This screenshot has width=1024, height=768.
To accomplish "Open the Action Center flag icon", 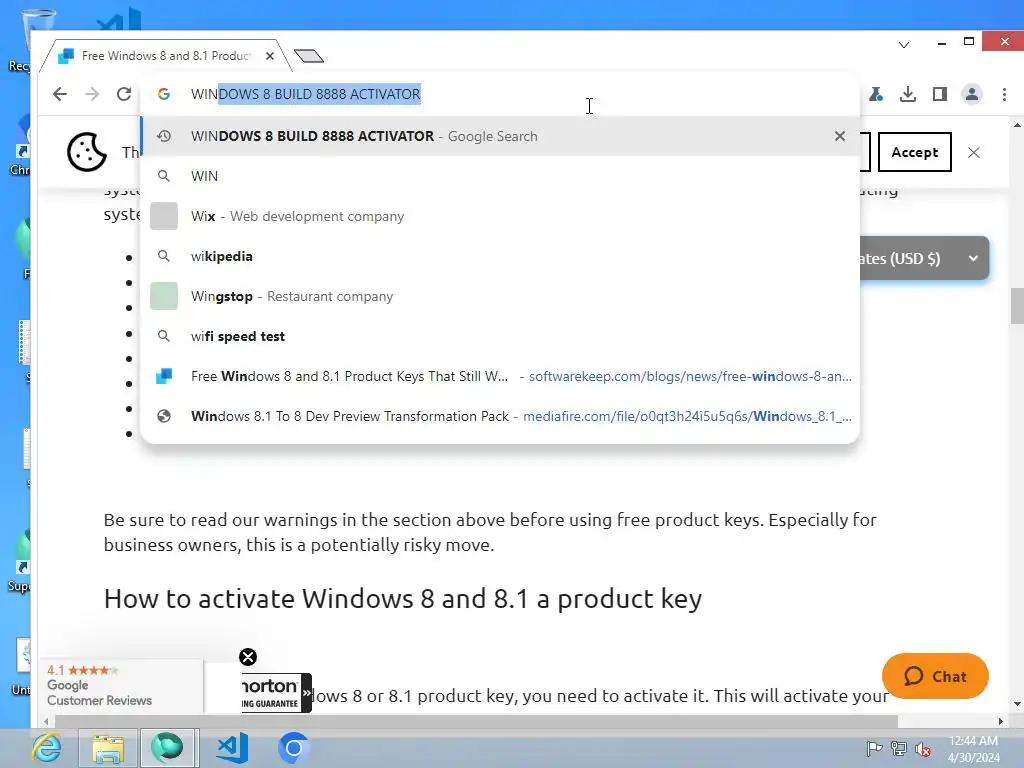I will 874,748.
